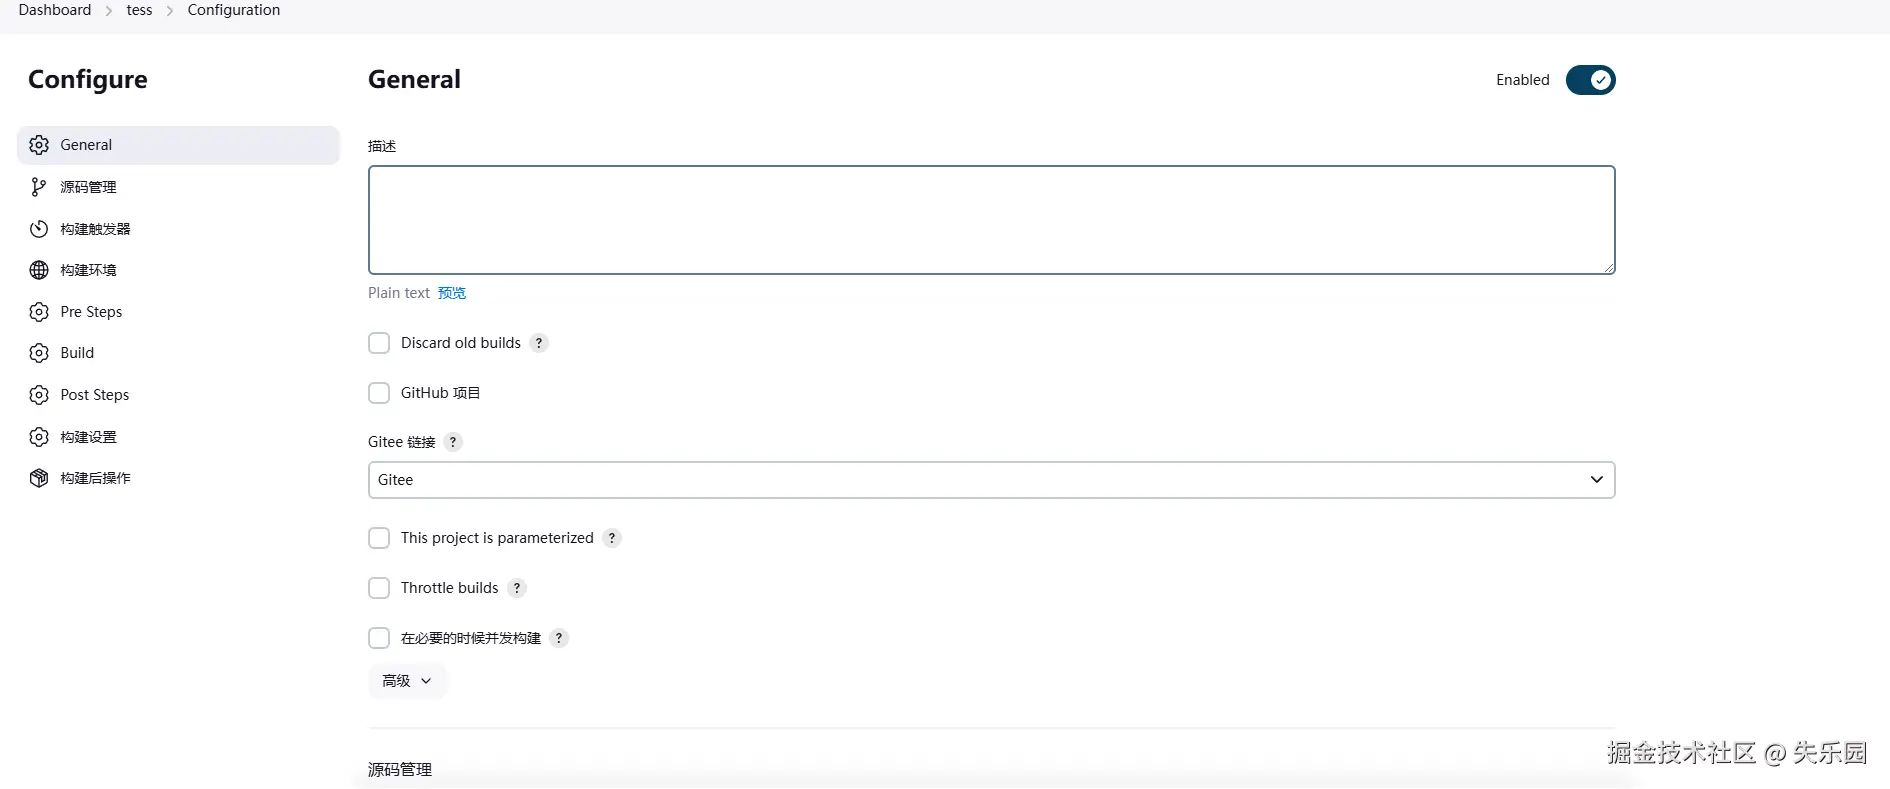Tick This project is parameterized checkbox

click(x=379, y=538)
